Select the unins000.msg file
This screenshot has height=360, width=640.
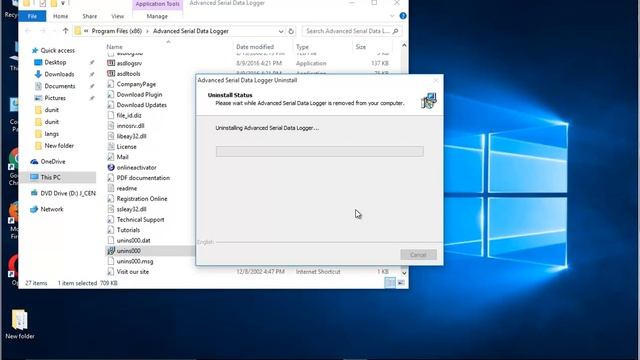pyautogui.click(x=135, y=261)
